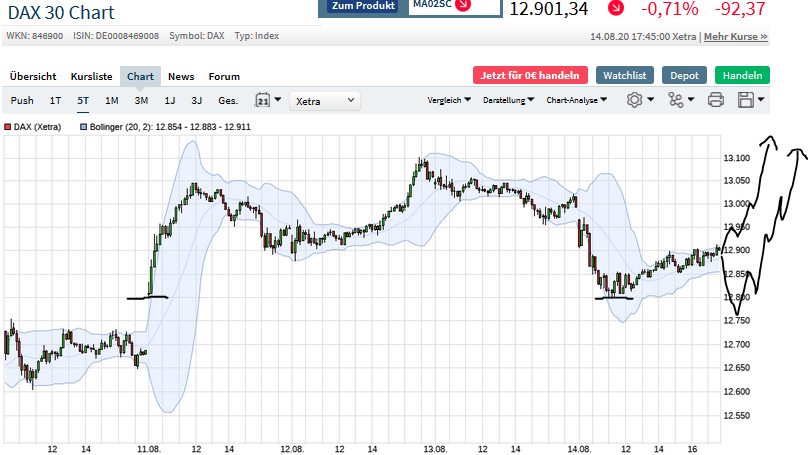This screenshot has width=808, height=455.
Task: Add DAX to Watchlist
Action: tap(625, 75)
